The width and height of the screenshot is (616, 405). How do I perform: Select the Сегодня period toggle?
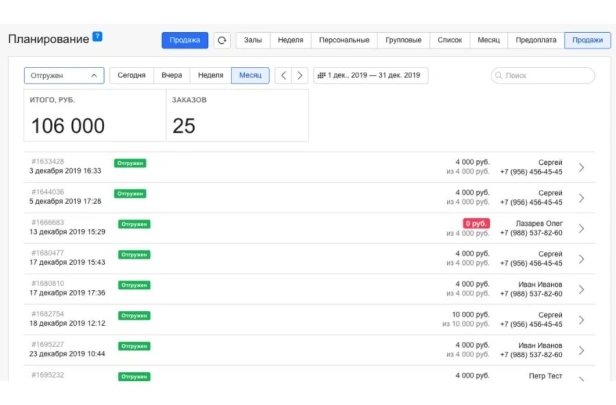tap(131, 76)
